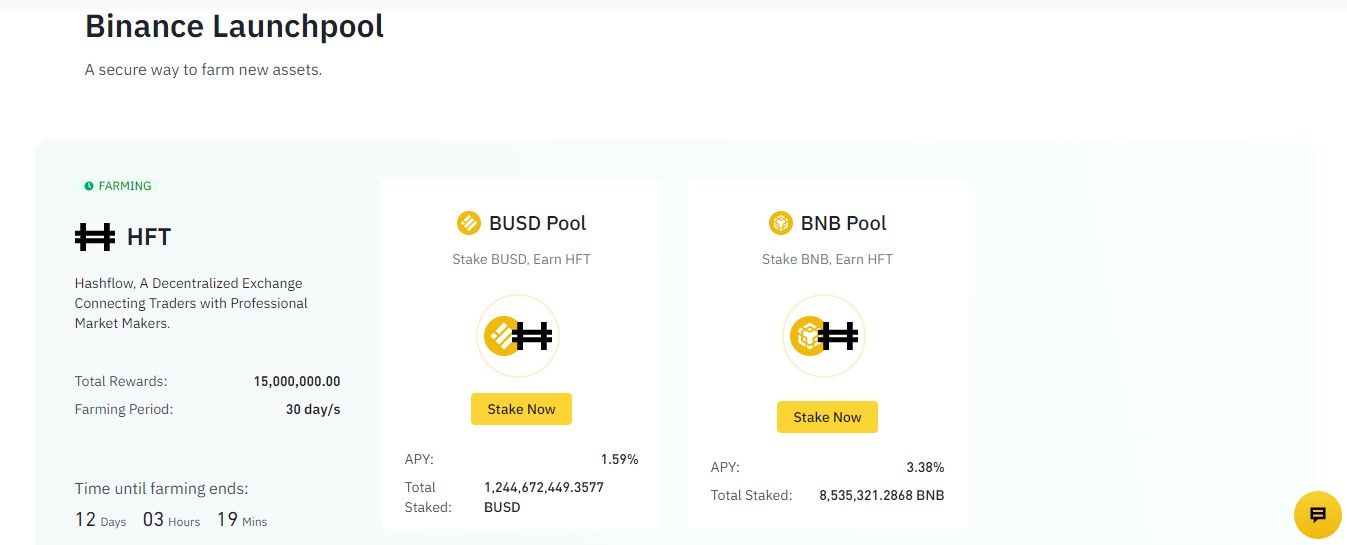Click the BNB Pool APY value 3.38%
Image resolution: width=1347 pixels, height=545 pixels.
925,467
